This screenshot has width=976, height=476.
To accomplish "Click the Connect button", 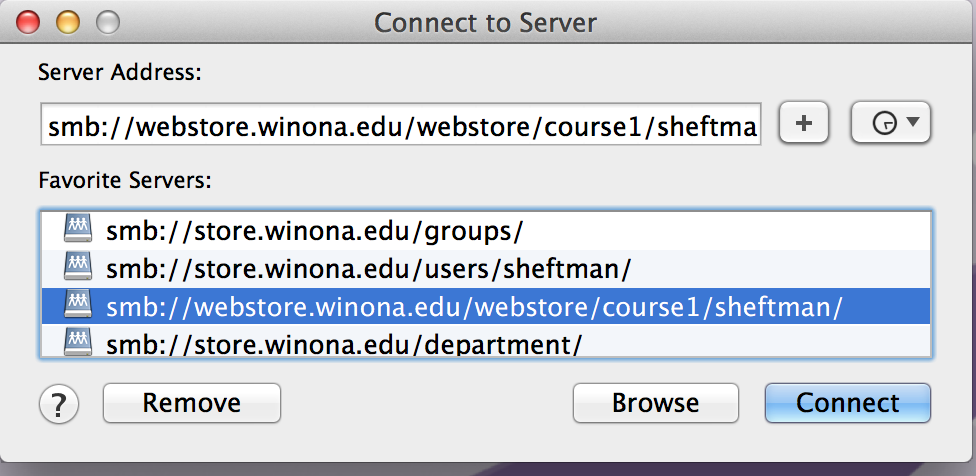I will (847, 403).
